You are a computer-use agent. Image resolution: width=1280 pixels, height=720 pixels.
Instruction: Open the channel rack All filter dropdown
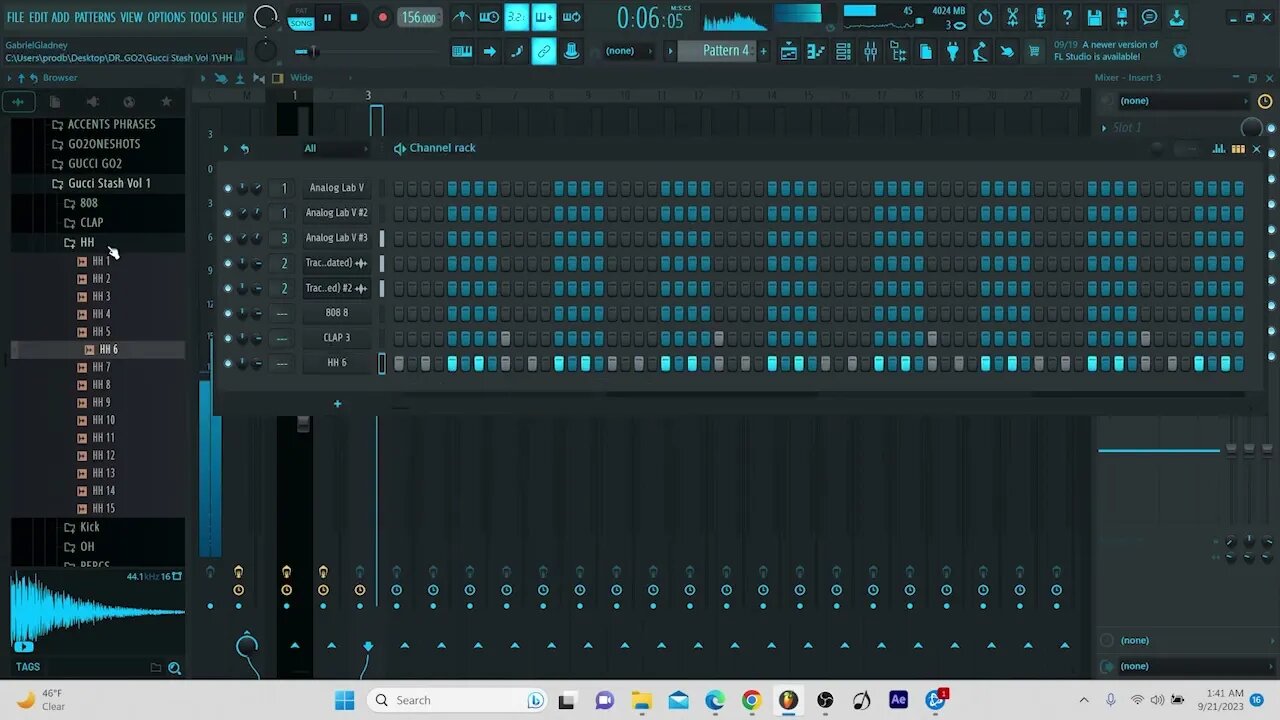(x=336, y=149)
